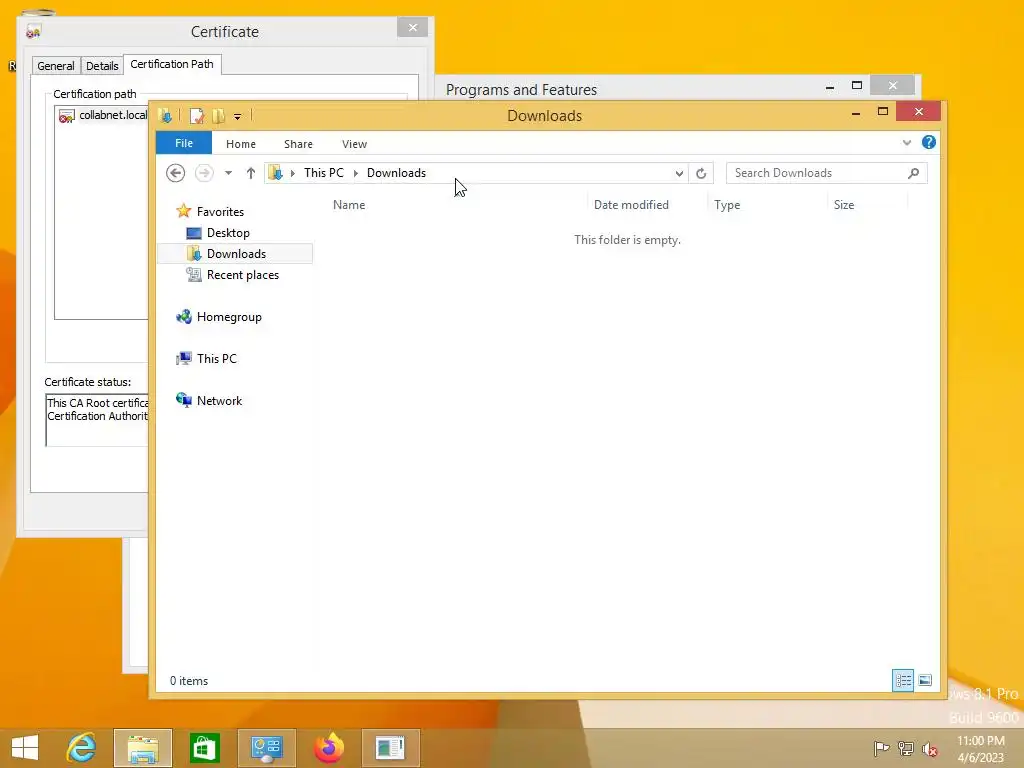Open Action Center flag tray icon

[881, 748]
